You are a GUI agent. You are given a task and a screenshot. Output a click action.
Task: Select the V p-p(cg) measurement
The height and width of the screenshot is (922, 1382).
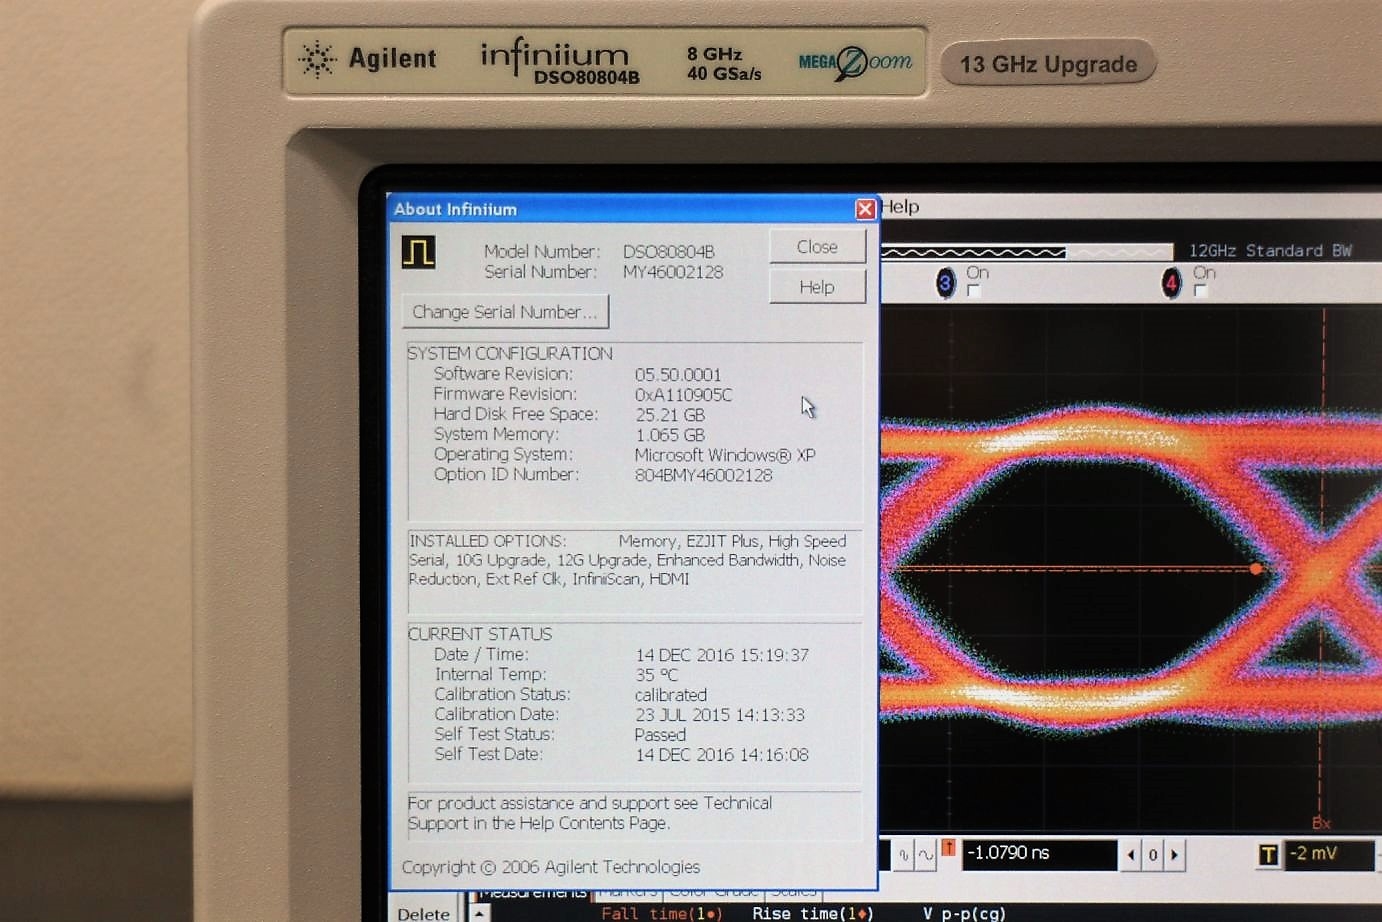pos(964,913)
